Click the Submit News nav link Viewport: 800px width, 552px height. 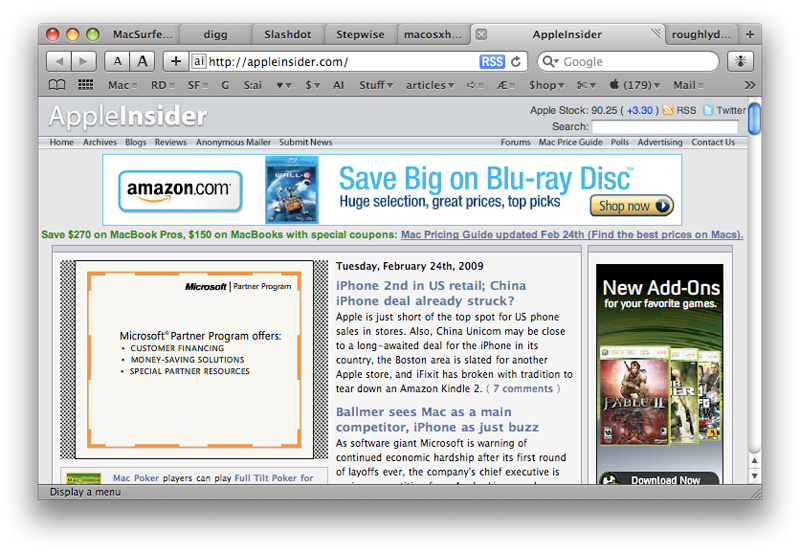[305, 142]
